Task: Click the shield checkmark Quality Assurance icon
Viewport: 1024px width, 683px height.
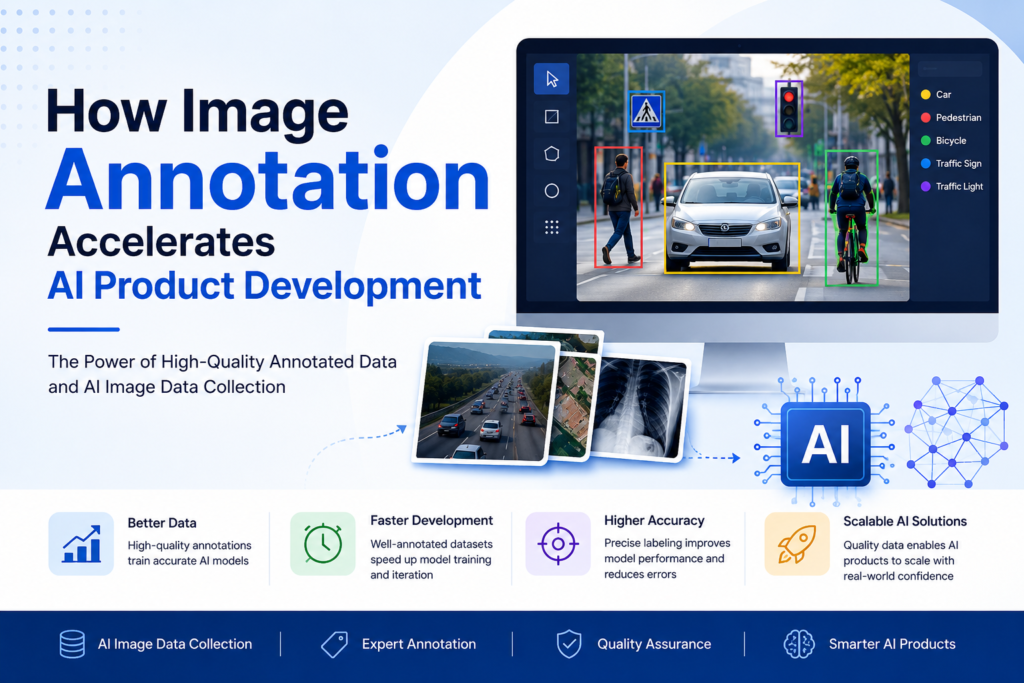Action: 569,644
